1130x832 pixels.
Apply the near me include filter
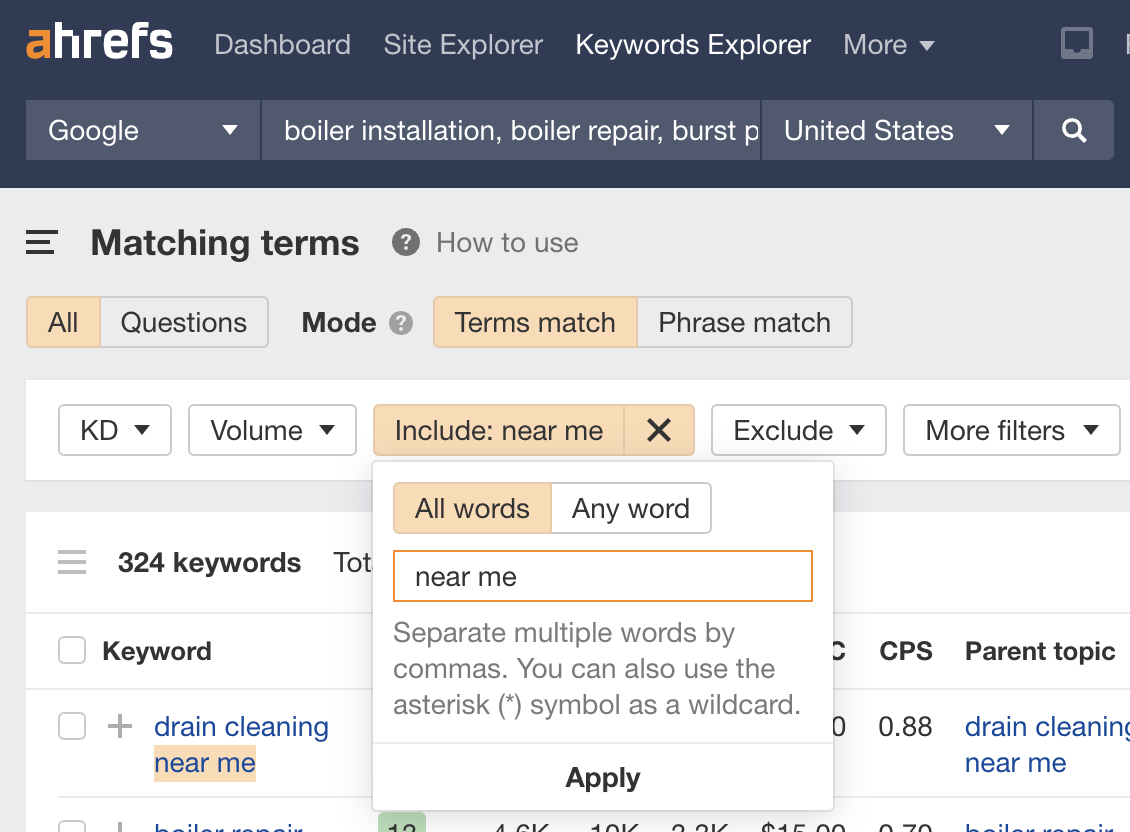tap(602, 777)
